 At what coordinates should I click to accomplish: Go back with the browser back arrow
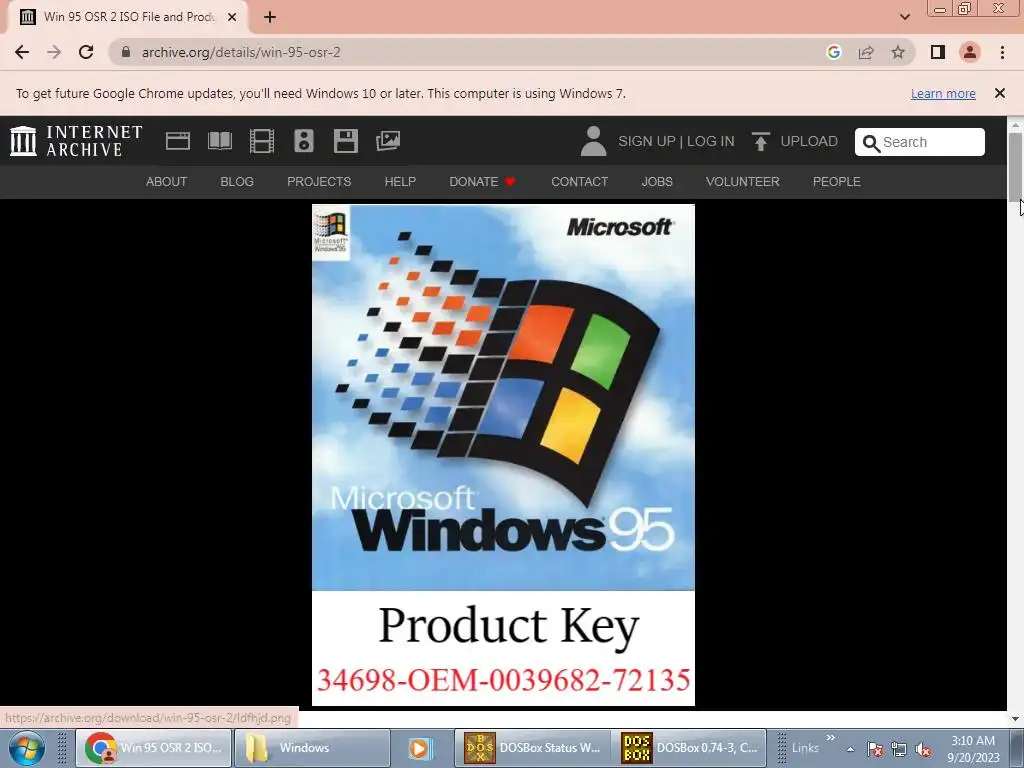tap(22, 52)
